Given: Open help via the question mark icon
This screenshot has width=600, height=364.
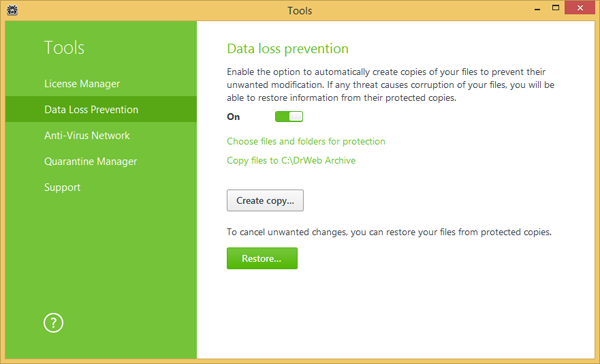Looking at the screenshot, I should [x=53, y=323].
